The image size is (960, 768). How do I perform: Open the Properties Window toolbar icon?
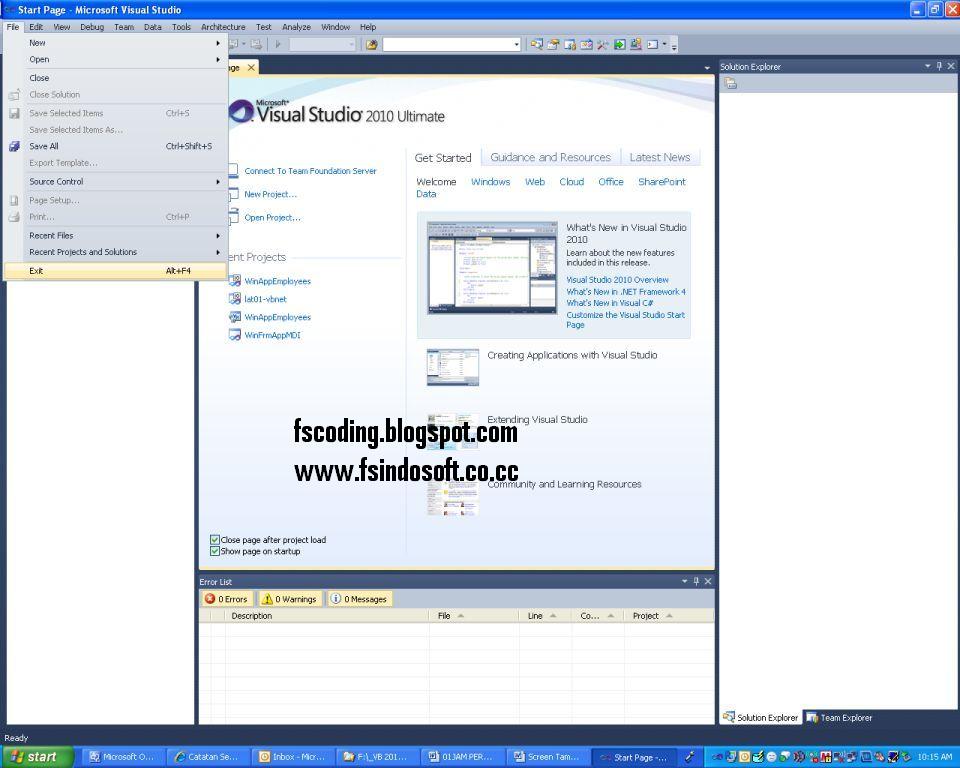pos(569,44)
